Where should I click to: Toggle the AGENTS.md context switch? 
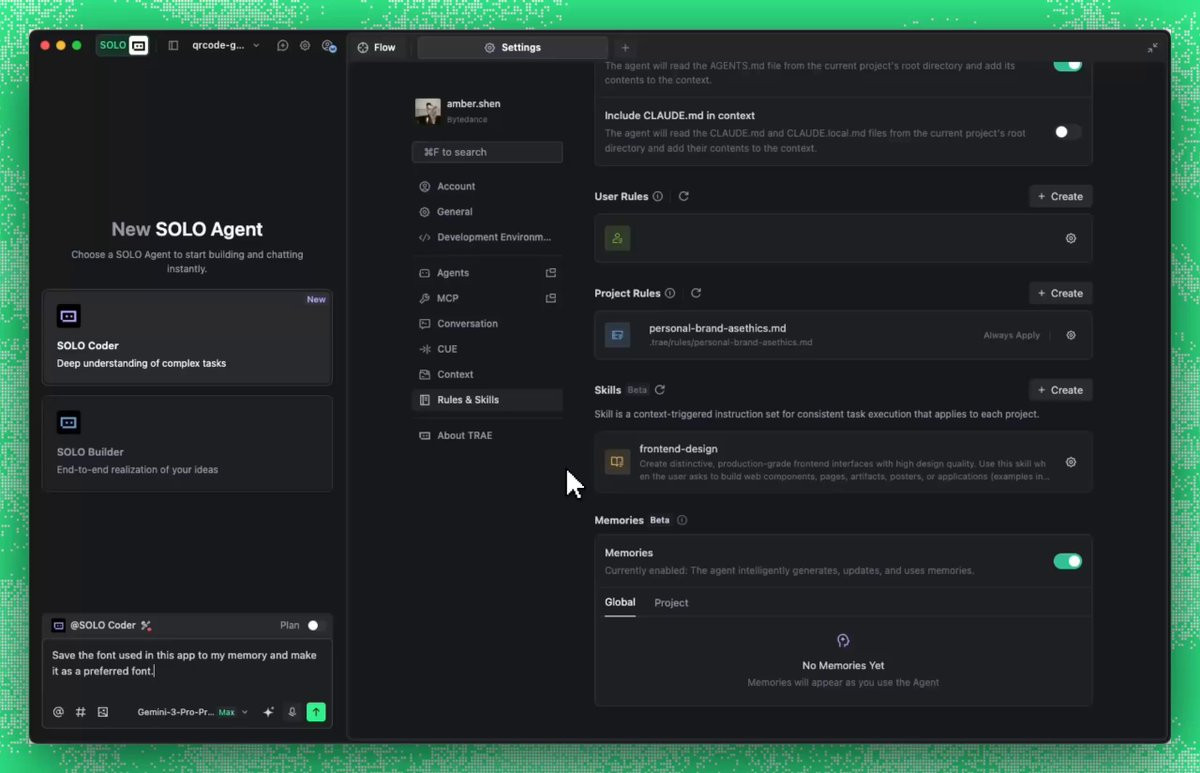tap(1067, 65)
